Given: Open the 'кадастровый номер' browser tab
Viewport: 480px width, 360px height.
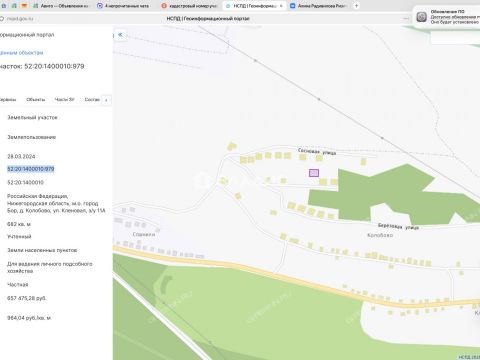Looking at the screenshot, I should [189, 6].
